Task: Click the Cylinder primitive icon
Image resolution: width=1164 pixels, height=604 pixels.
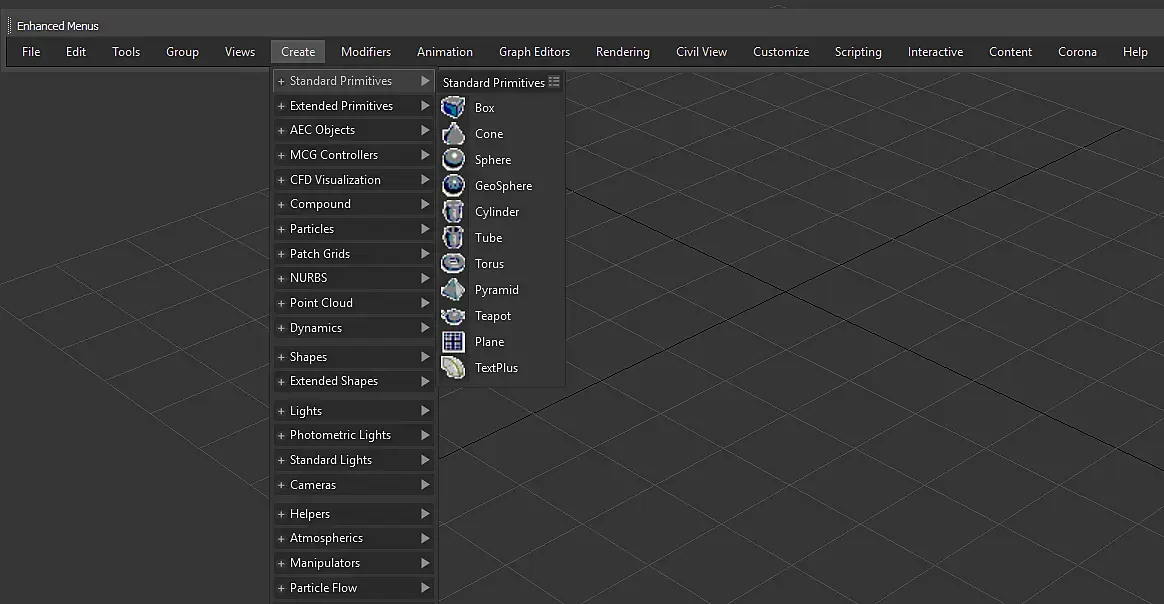Action: (453, 211)
